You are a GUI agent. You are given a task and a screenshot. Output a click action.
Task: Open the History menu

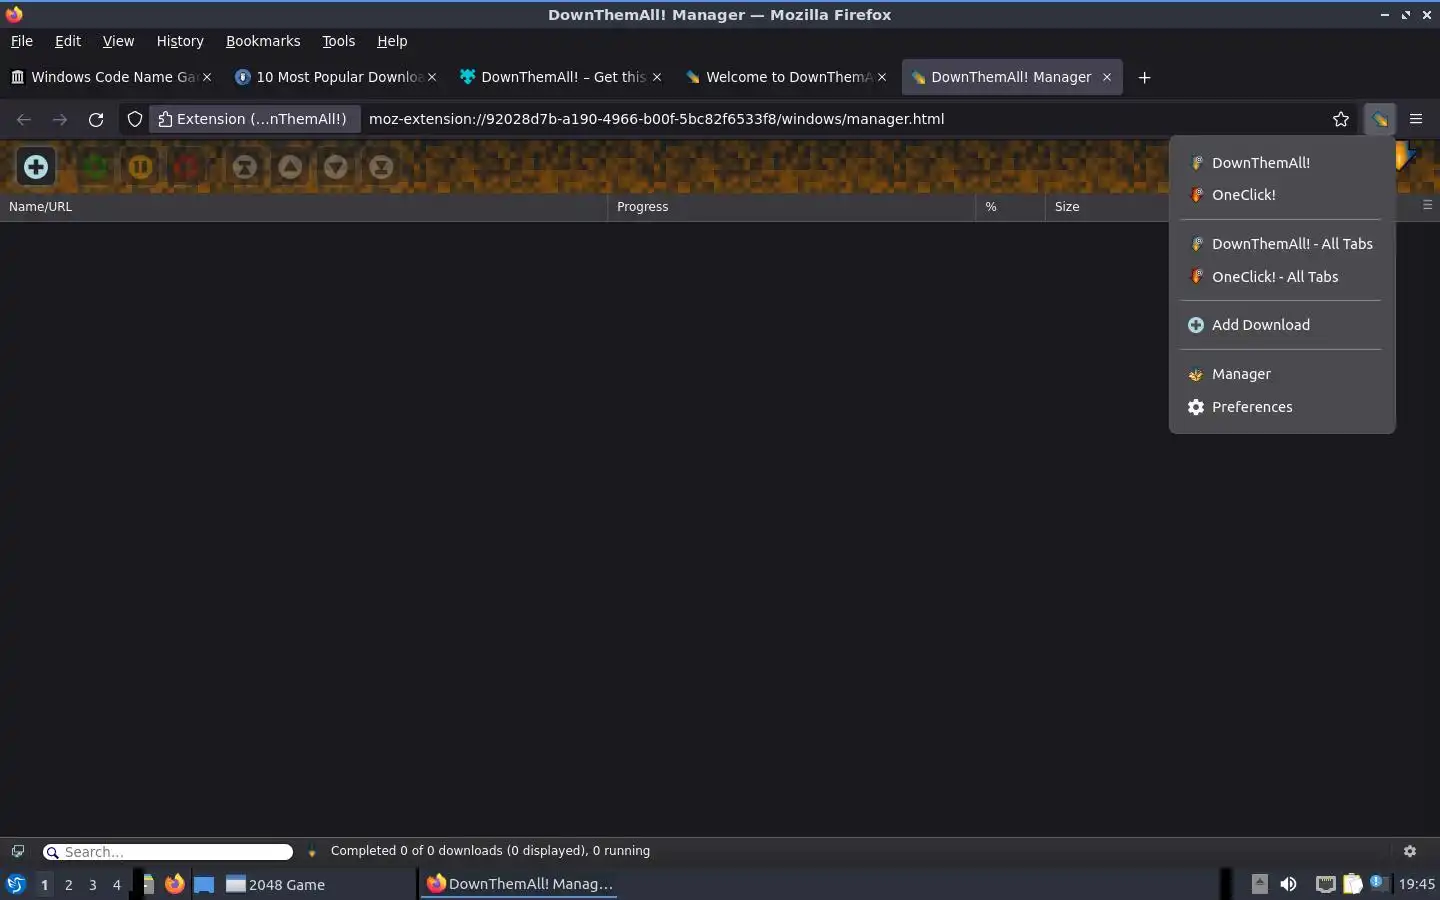click(x=180, y=41)
